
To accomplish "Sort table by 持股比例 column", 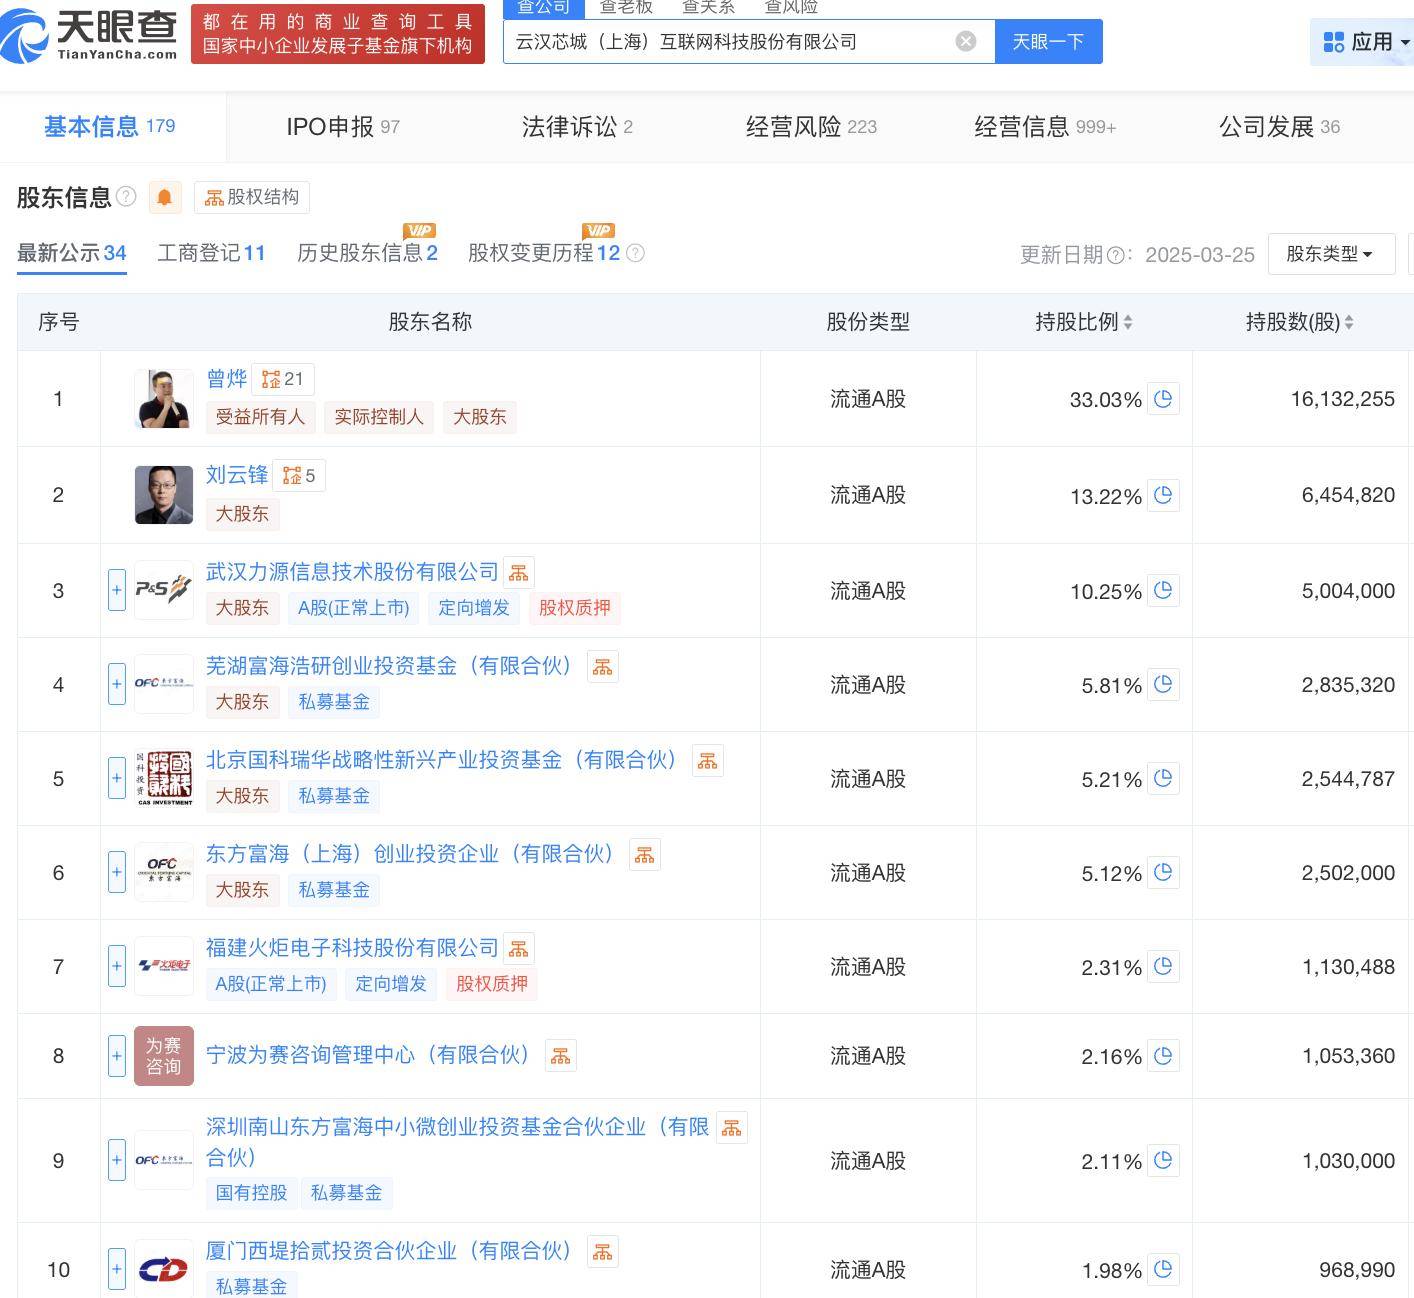I will coord(1083,322).
